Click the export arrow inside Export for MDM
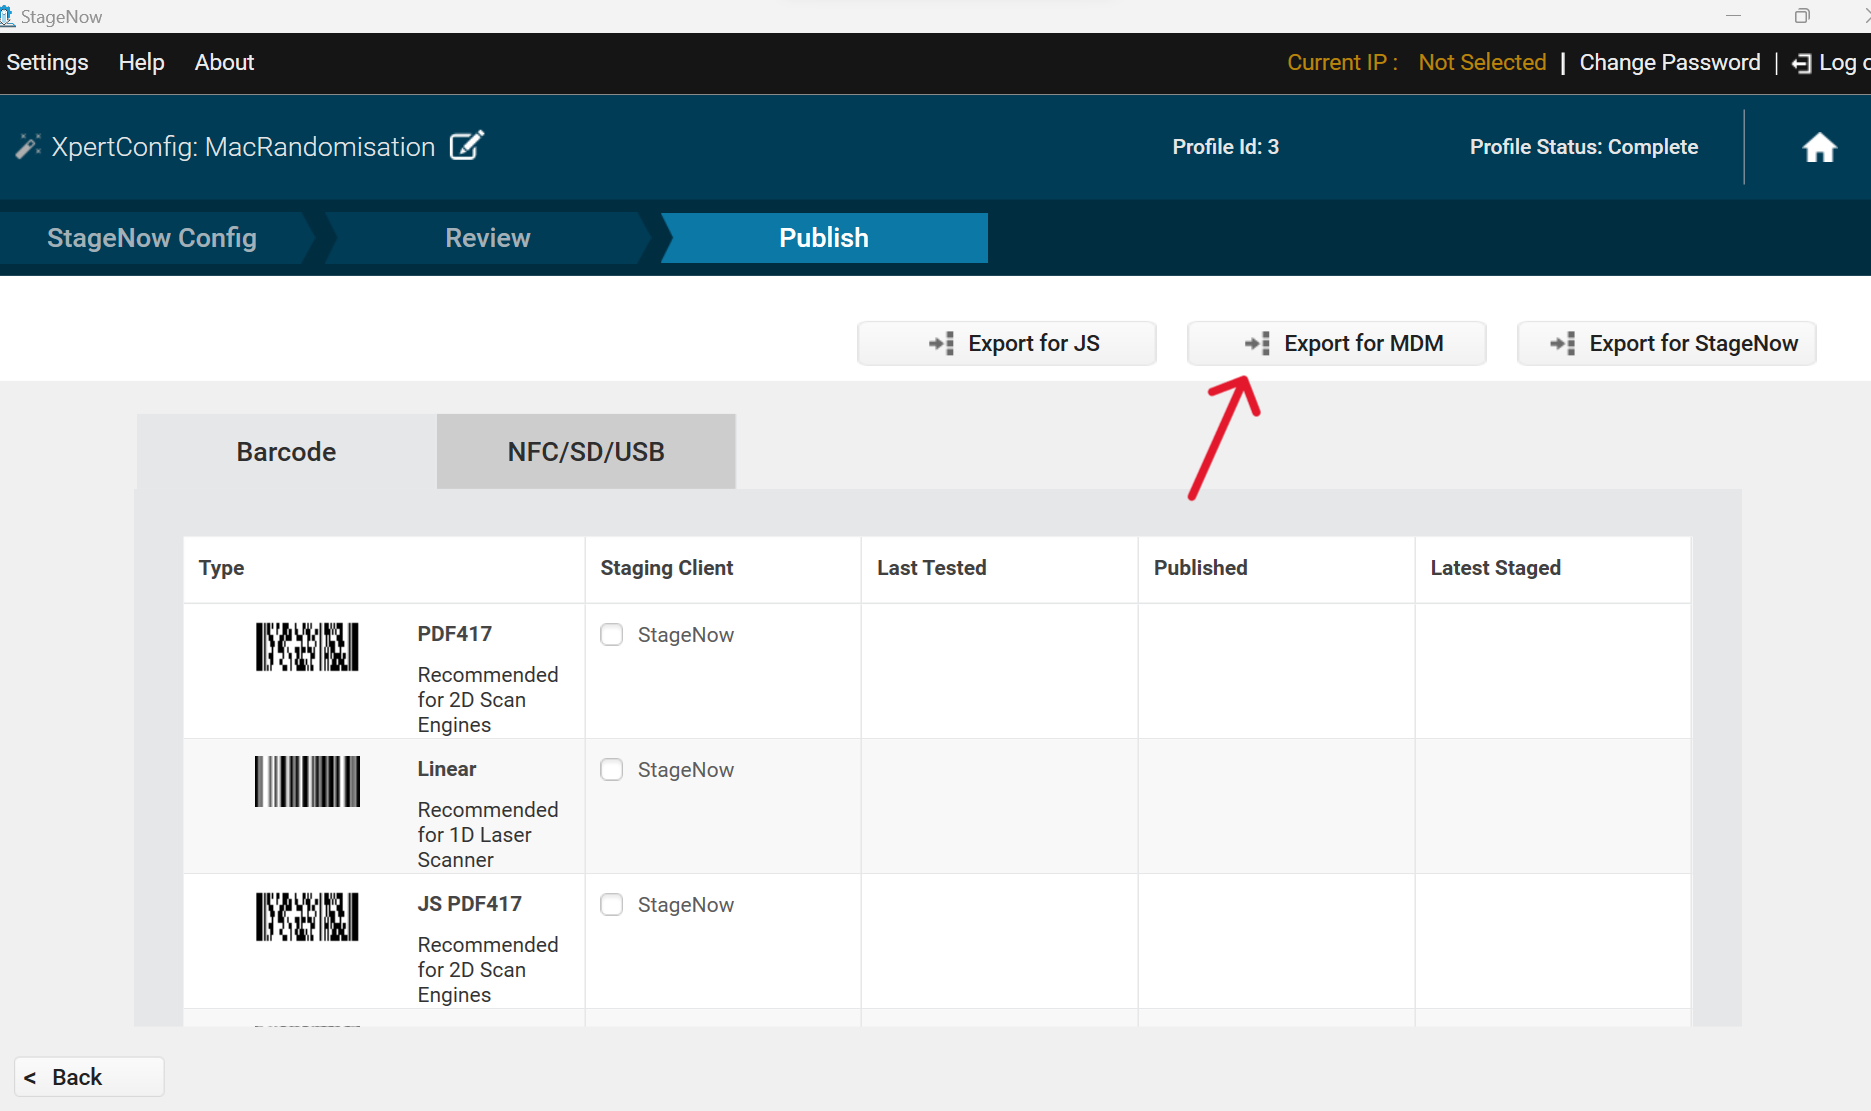 [x=1257, y=343]
